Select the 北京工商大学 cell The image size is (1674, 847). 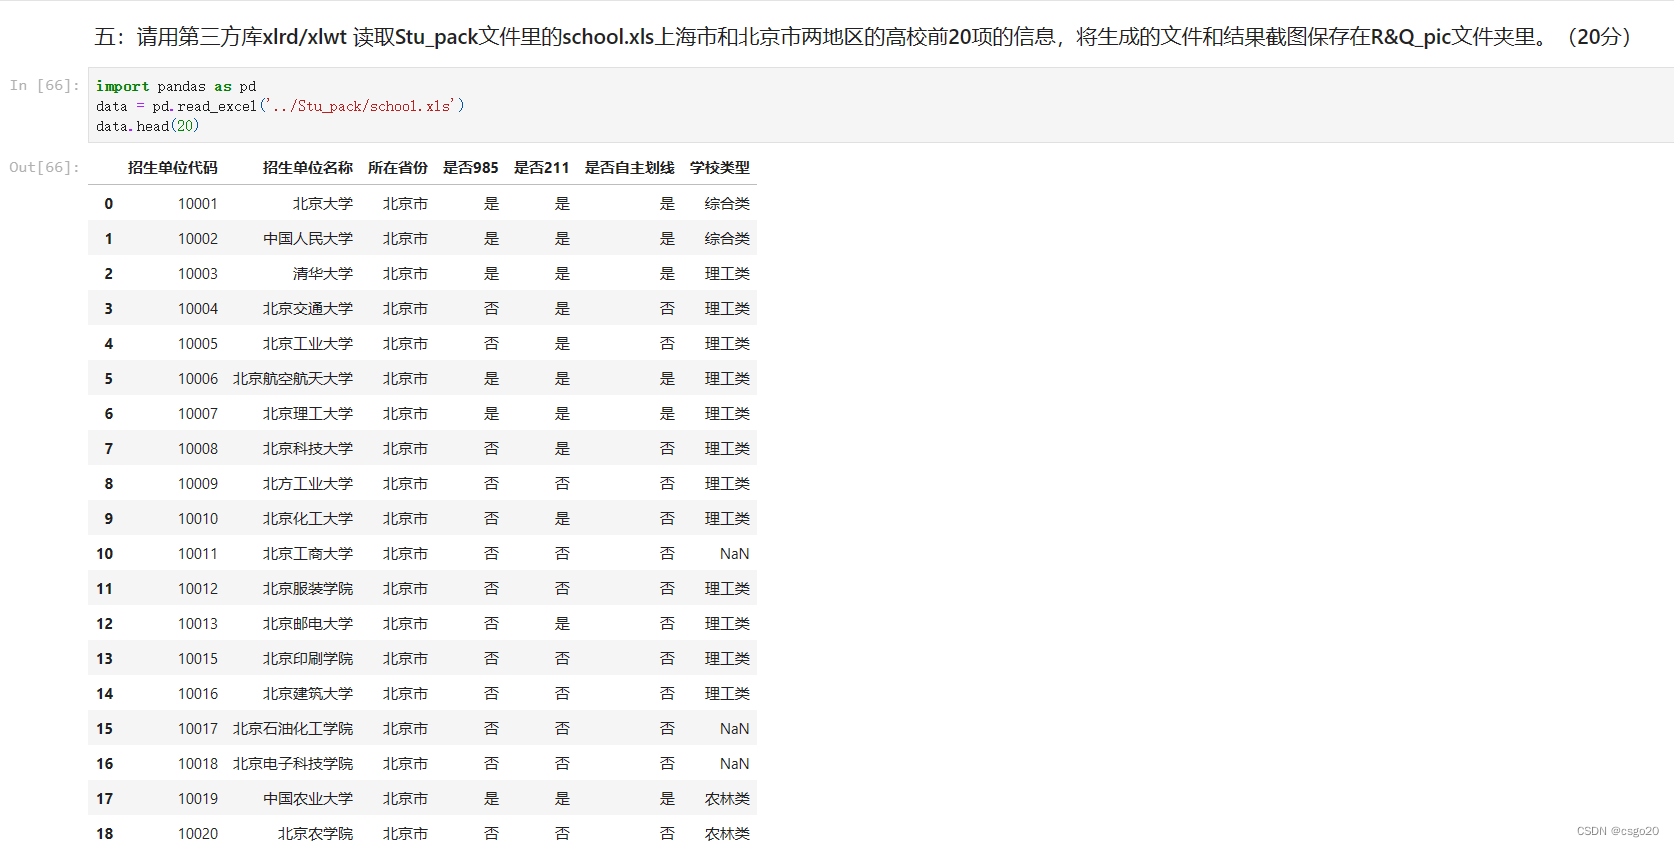pos(307,554)
